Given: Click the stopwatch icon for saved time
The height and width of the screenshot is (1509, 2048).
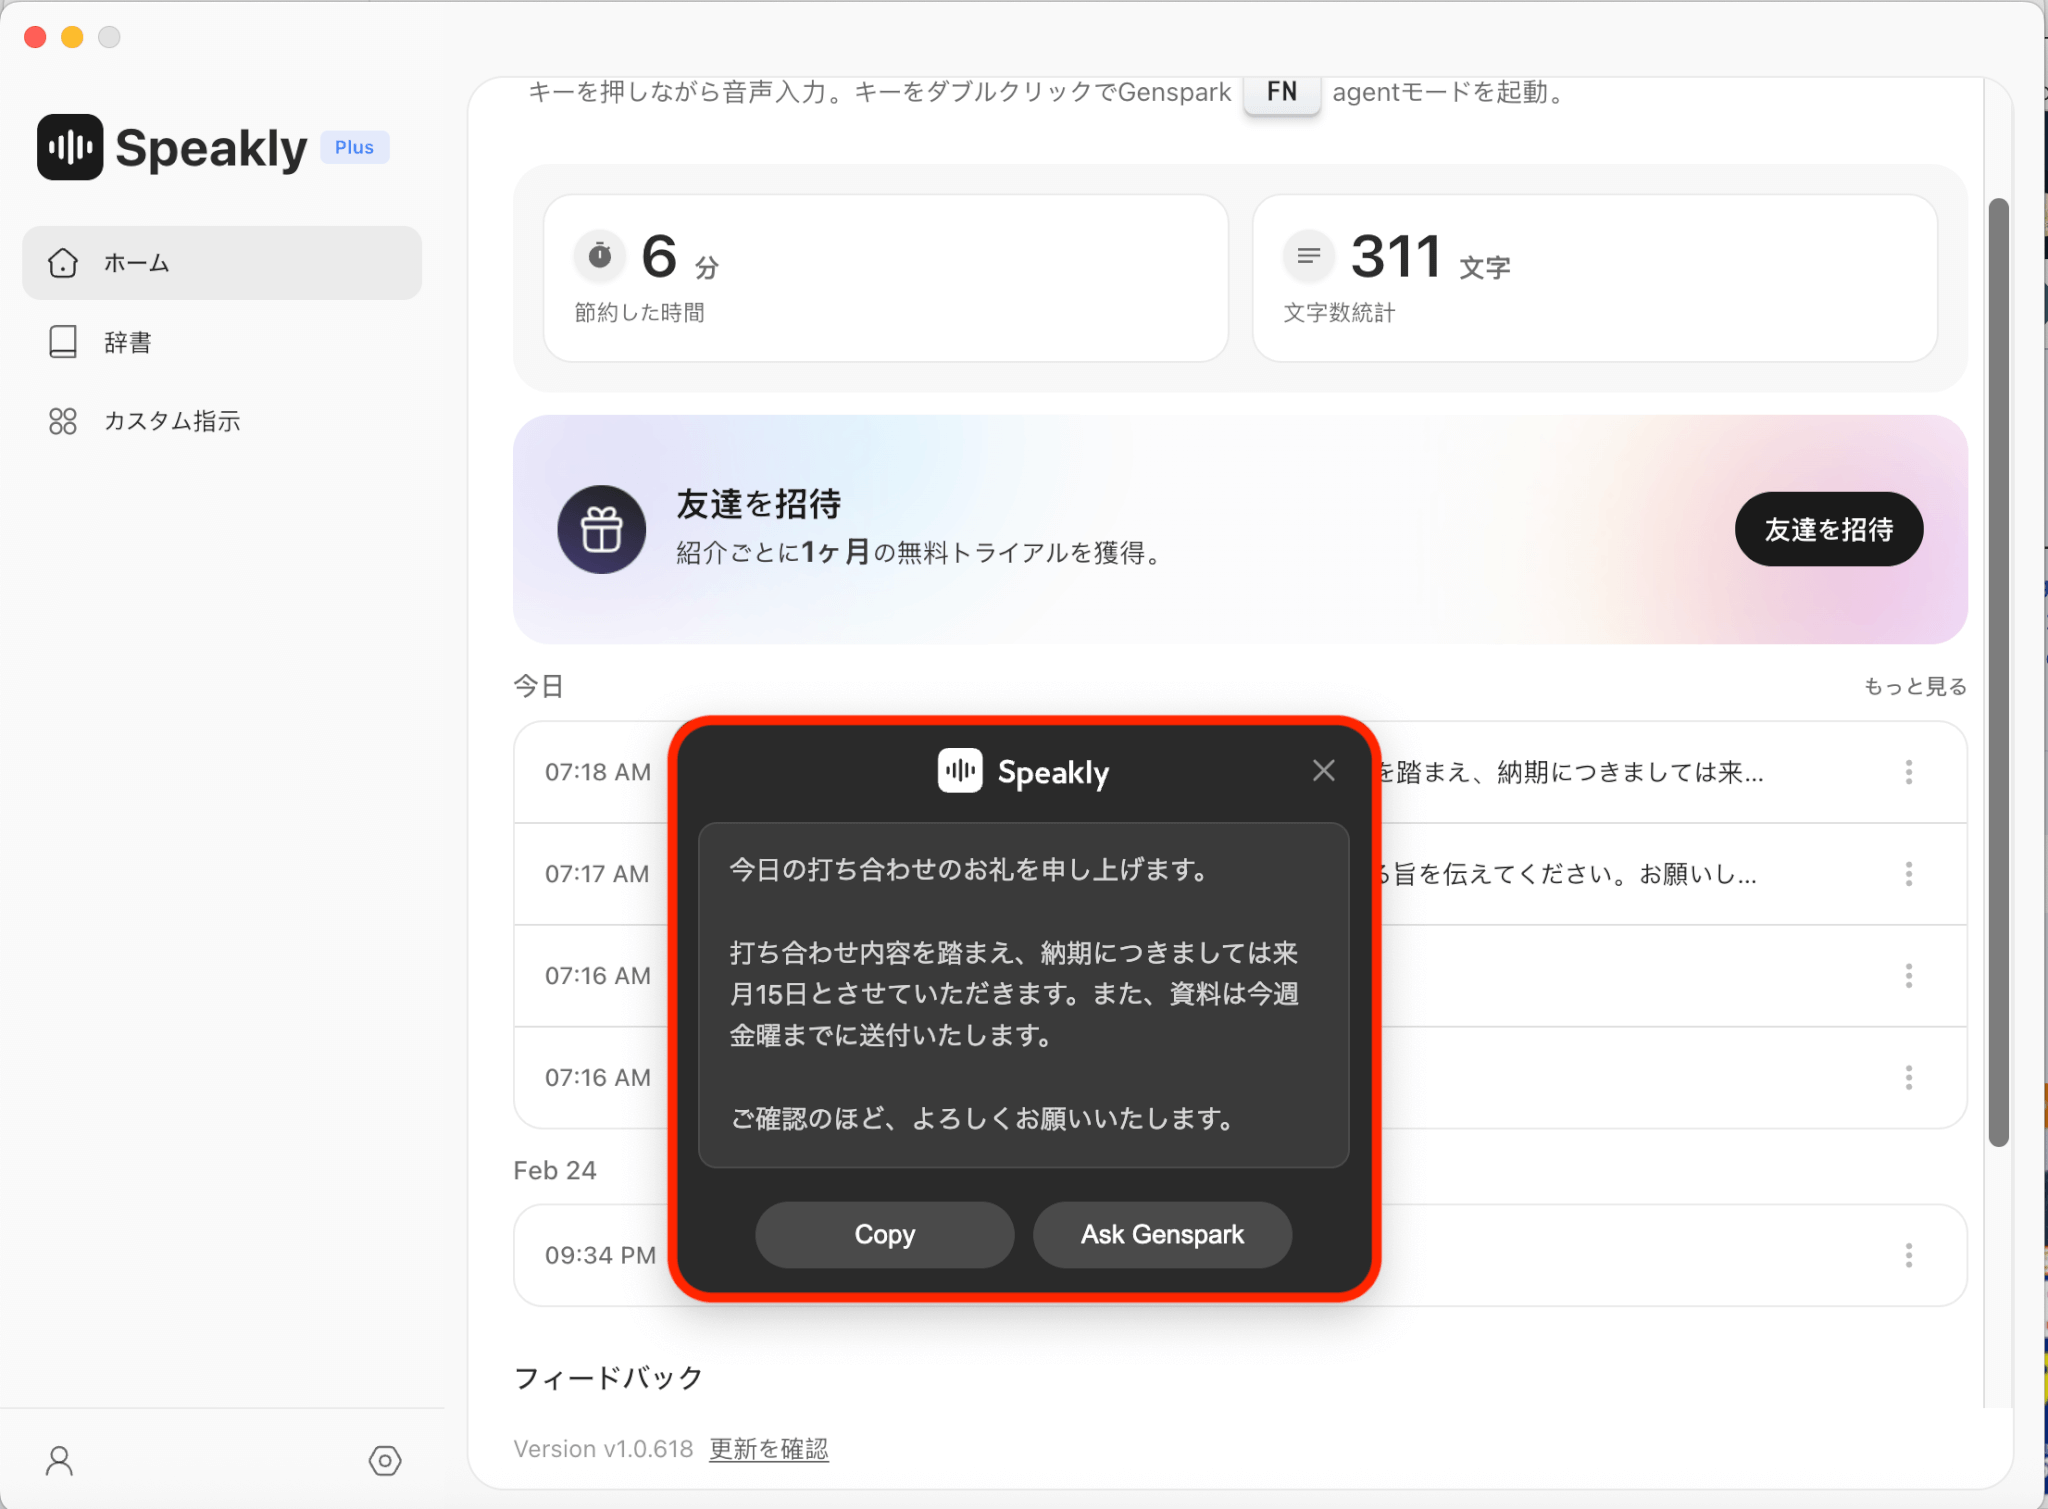Looking at the screenshot, I should tap(600, 256).
